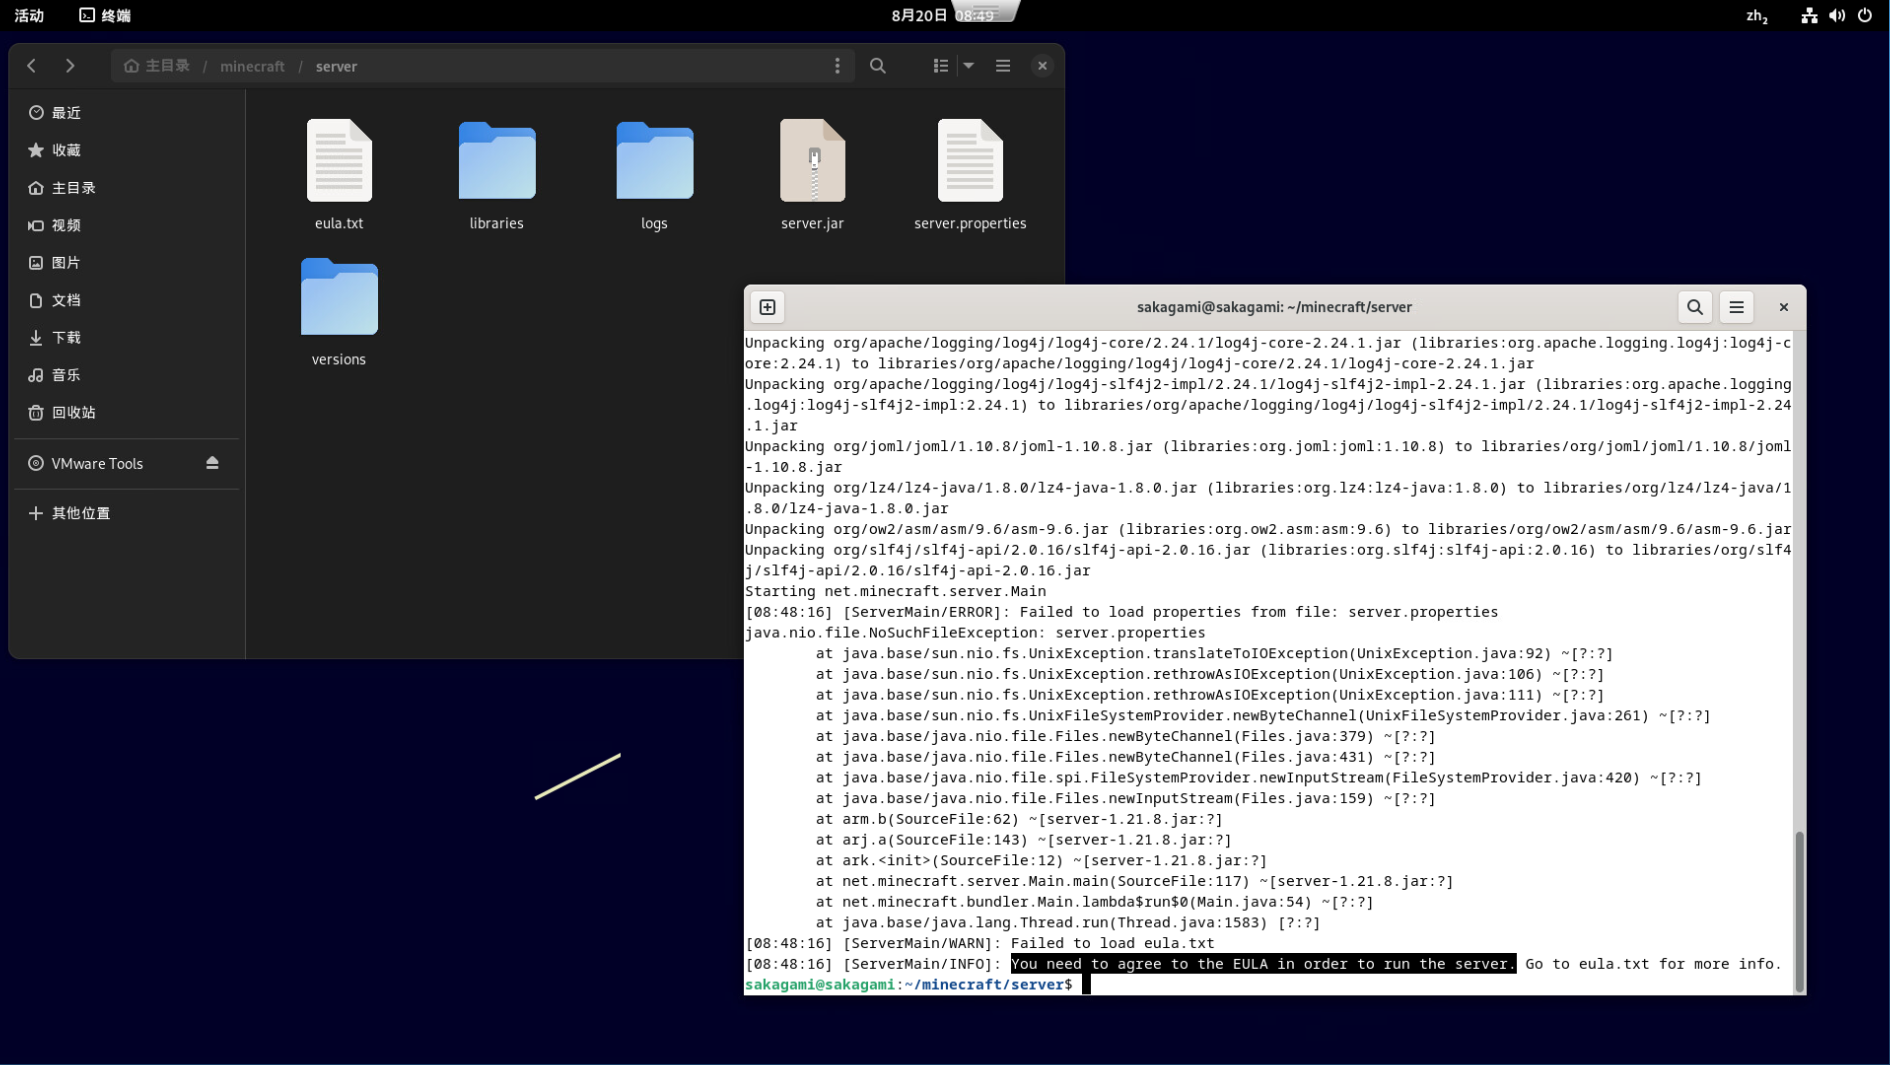This screenshot has width=1890, height=1065.
Task: Open the file manager search icon
Action: coord(877,66)
